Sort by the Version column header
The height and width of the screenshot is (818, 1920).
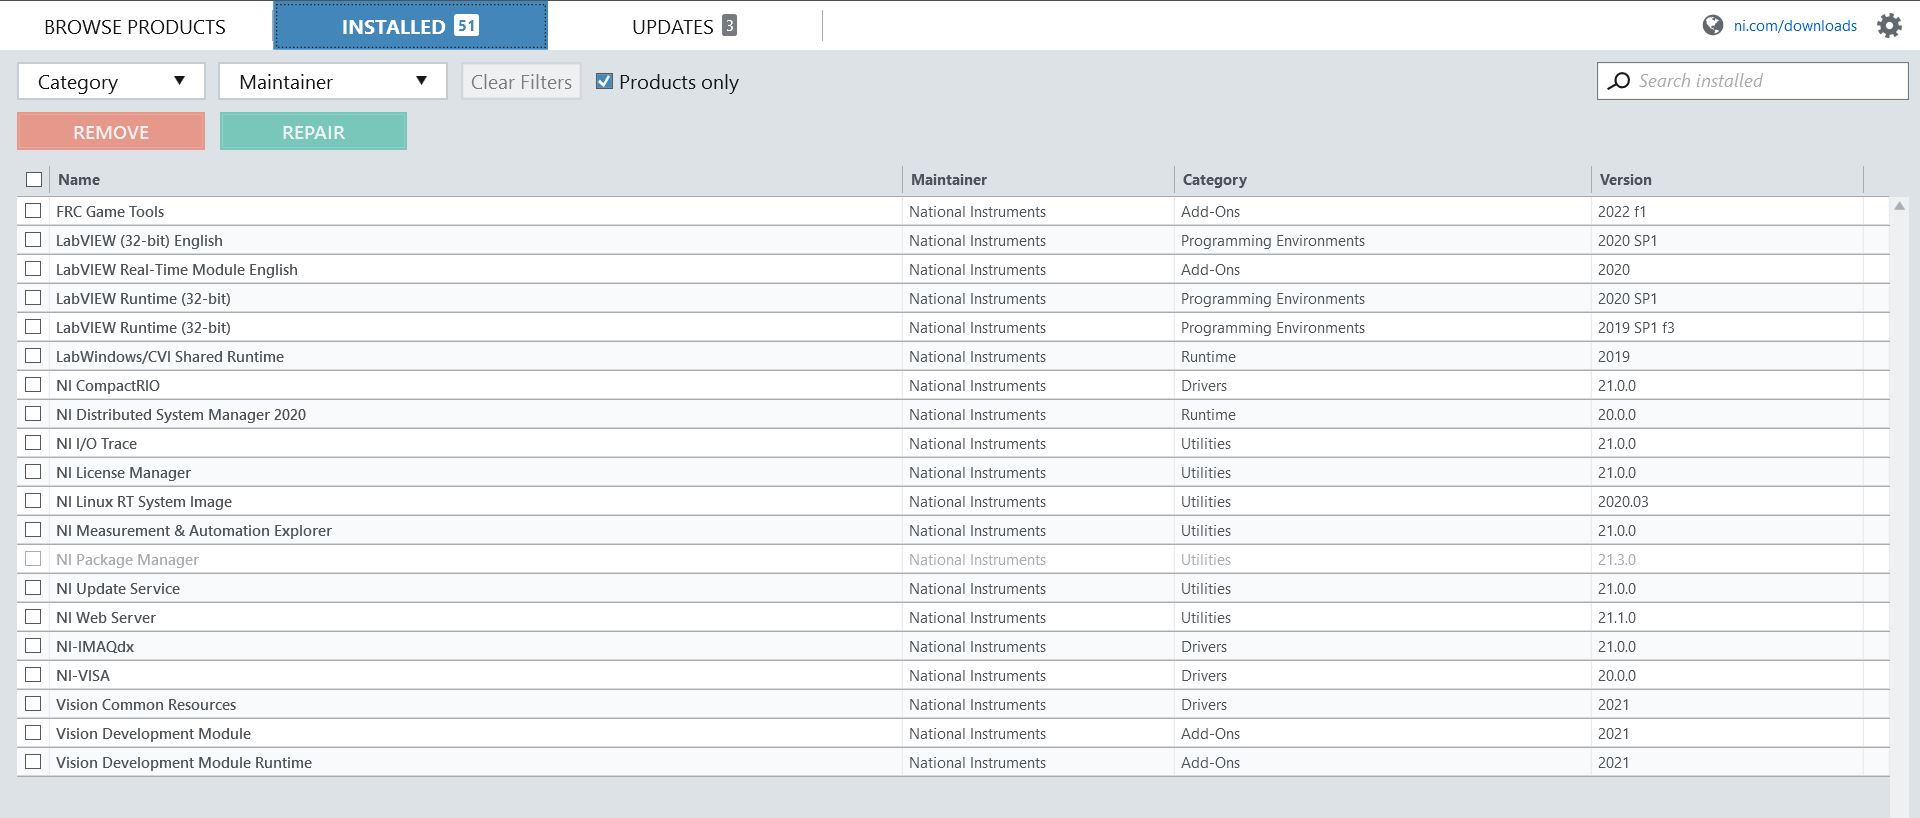pos(1625,180)
